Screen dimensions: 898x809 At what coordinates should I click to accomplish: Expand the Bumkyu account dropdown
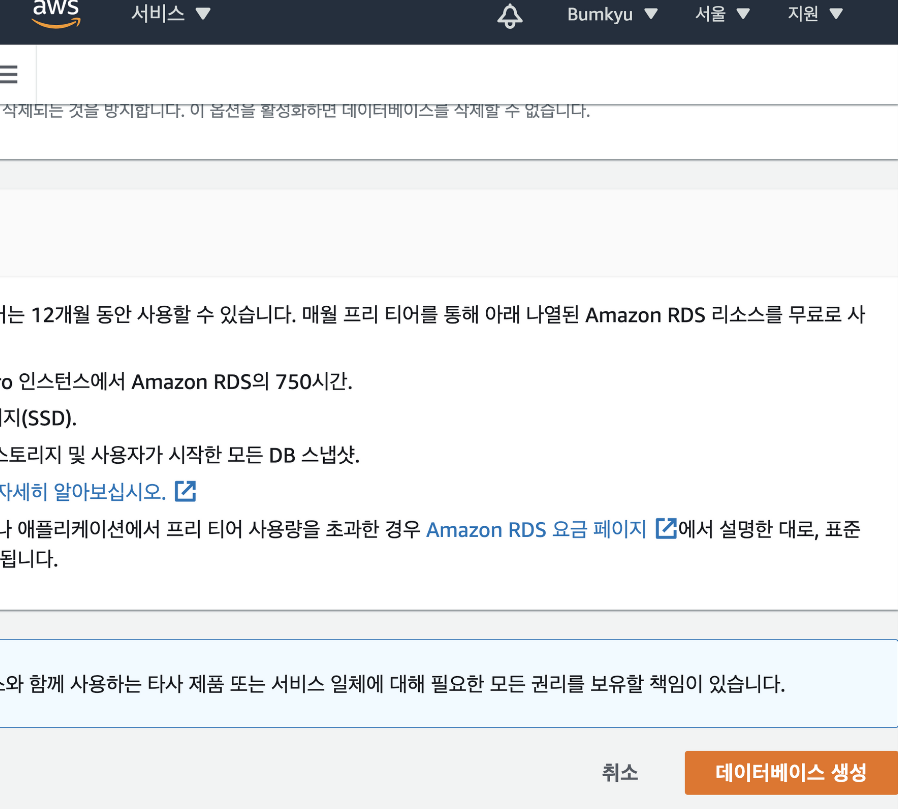(612, 14)
